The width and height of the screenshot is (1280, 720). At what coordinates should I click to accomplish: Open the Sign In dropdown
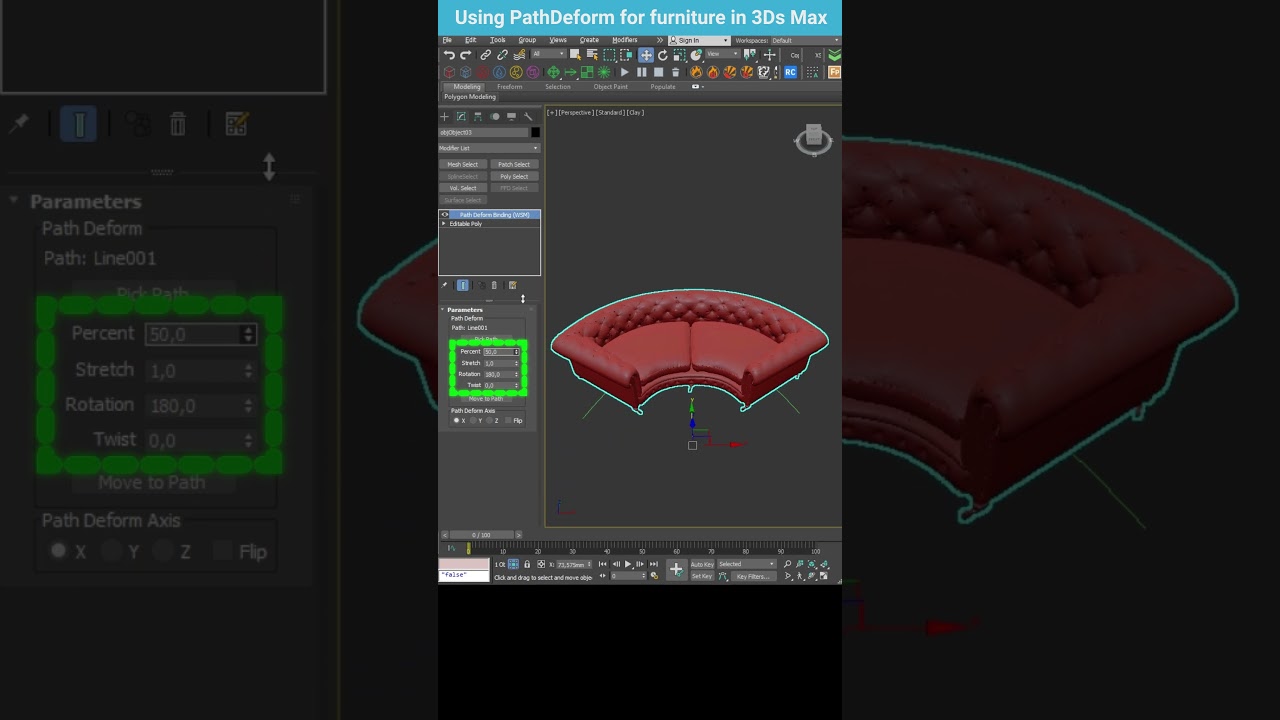(x=699, y=40)
